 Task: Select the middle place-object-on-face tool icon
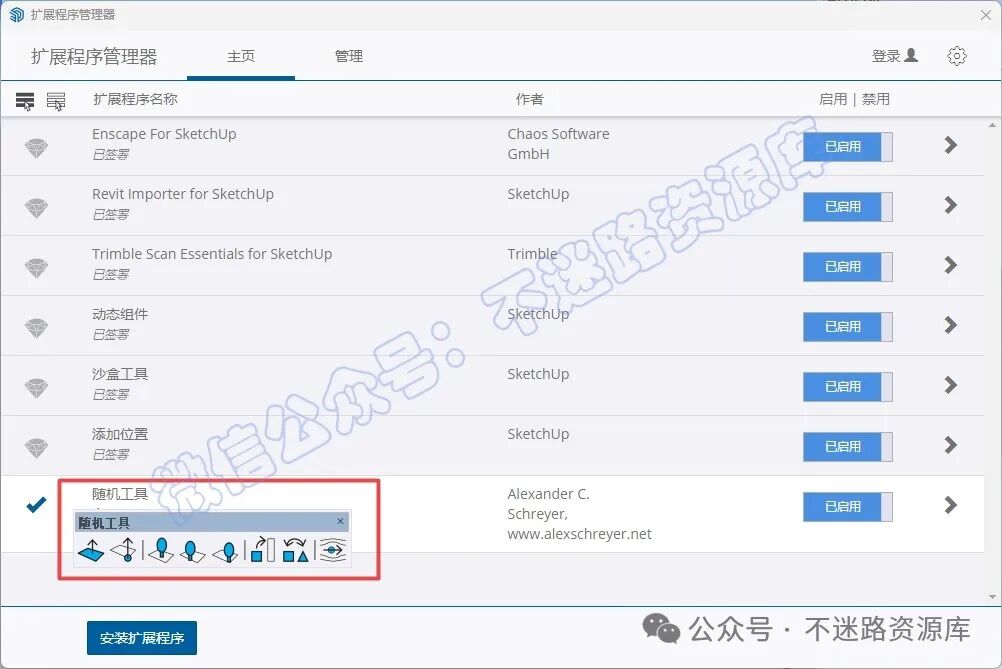(192, 550)
